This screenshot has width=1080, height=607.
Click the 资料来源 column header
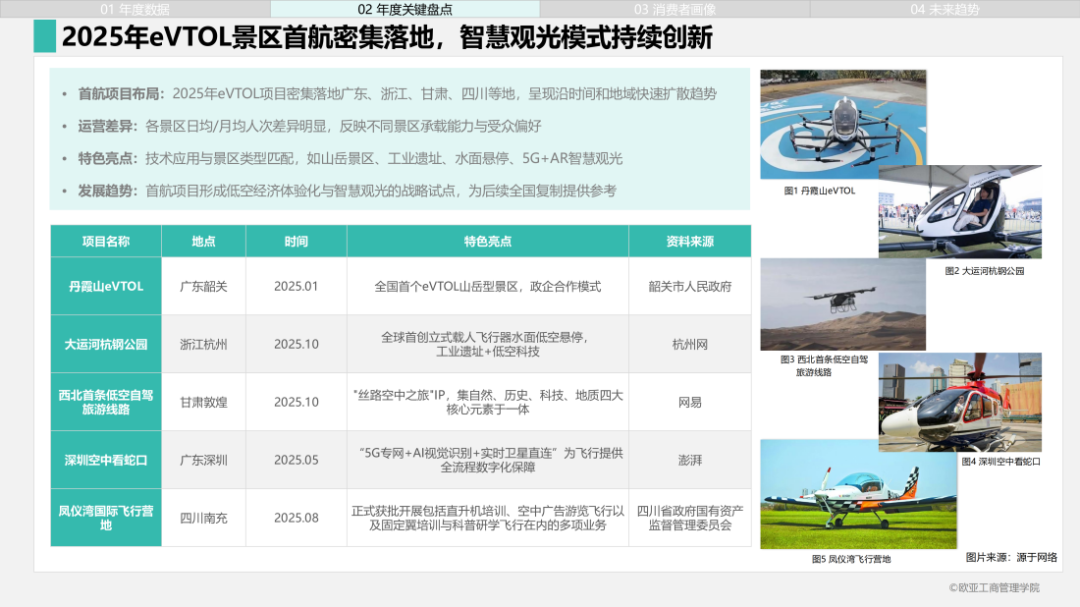[x=689, y=241]
